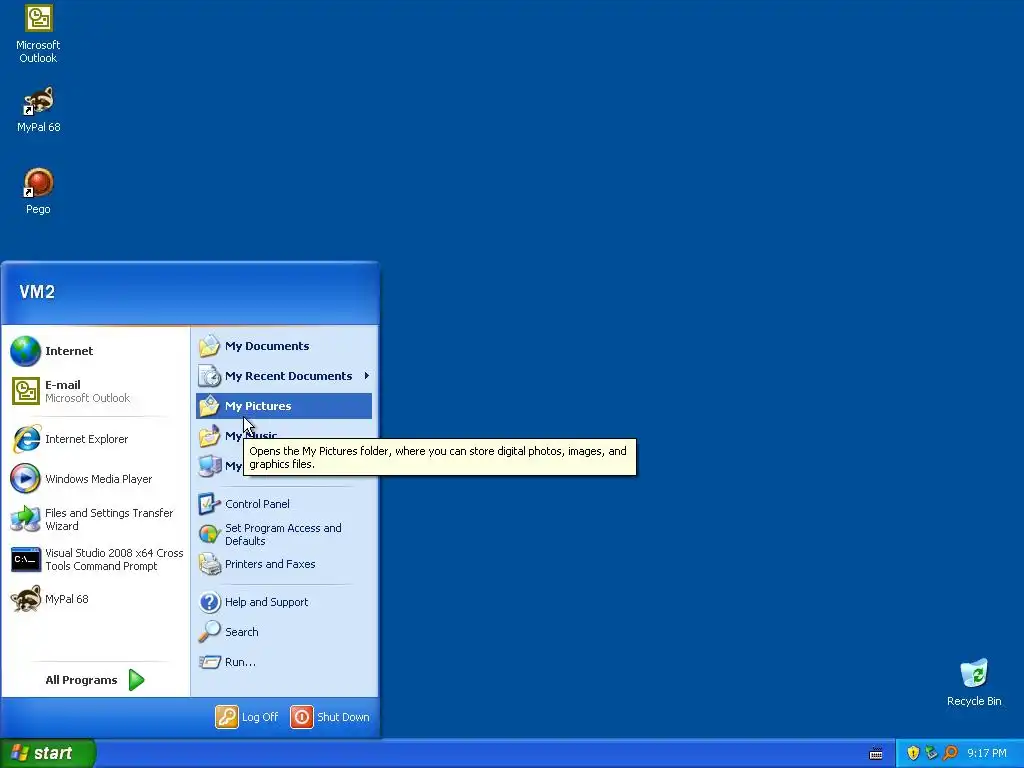Open E-mail Microsoft Outlook in Start menu

point(95,391)
